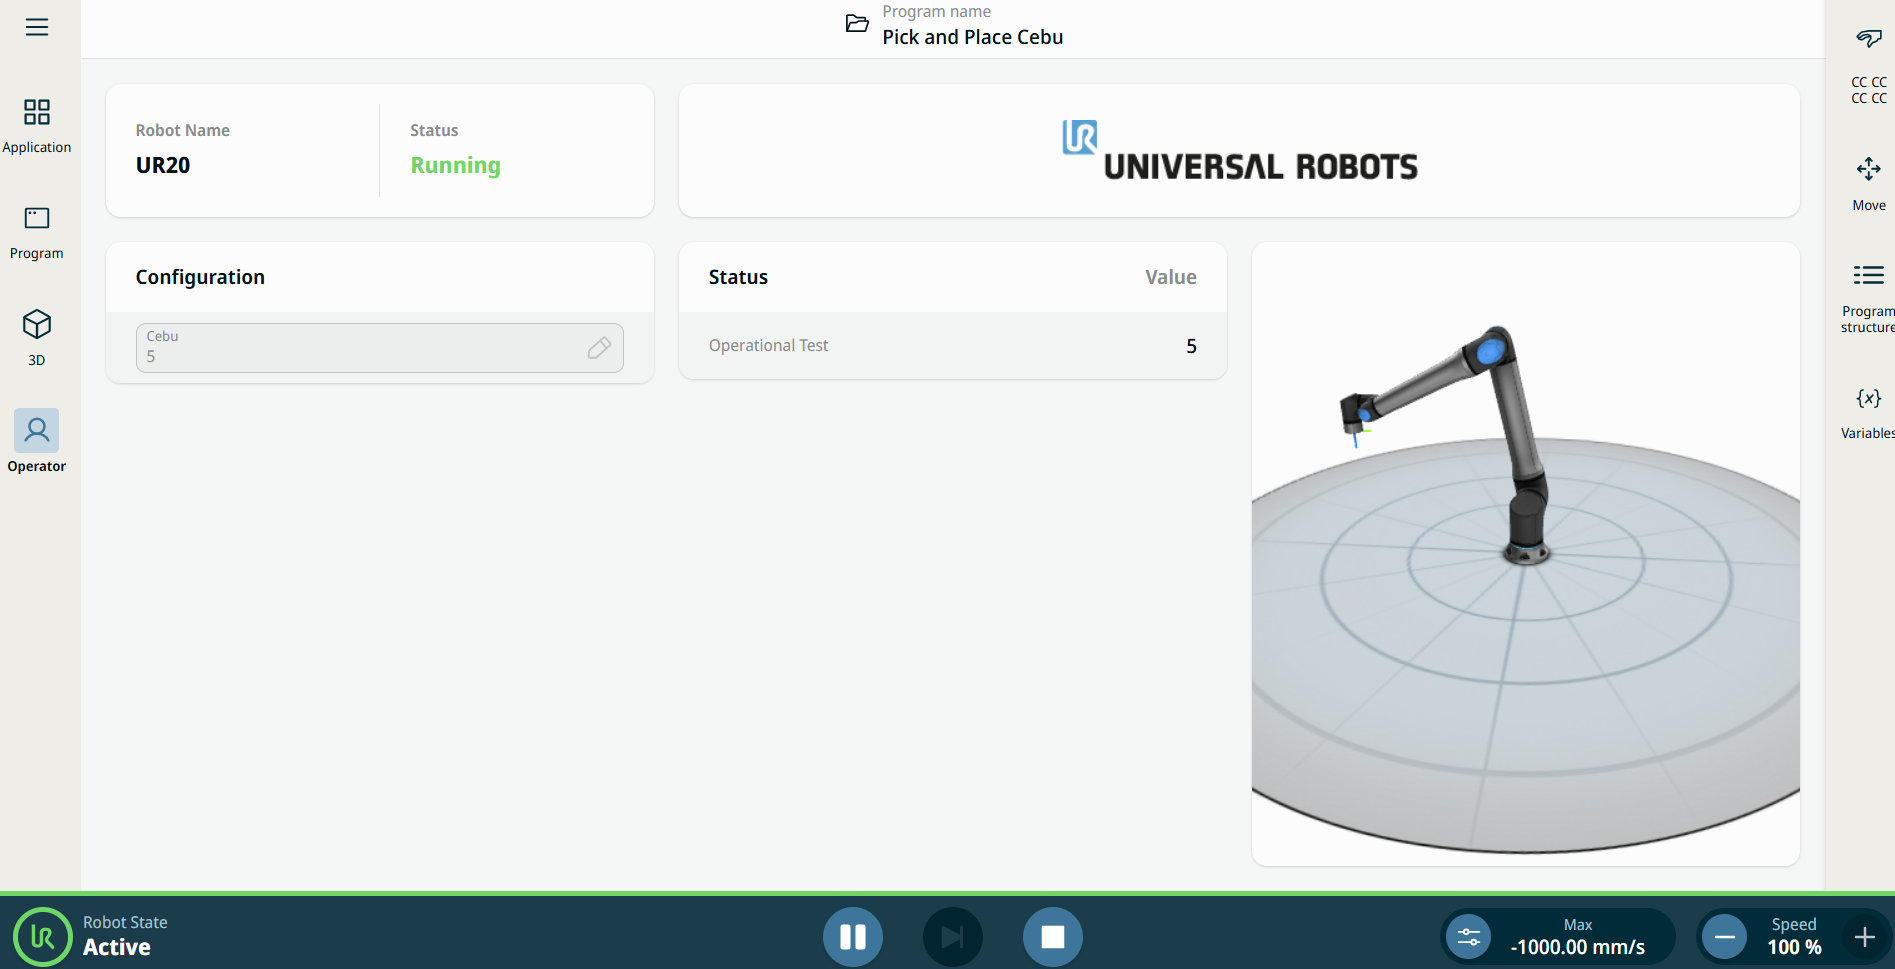Click the top-right connection status icon

[1868, 39]
